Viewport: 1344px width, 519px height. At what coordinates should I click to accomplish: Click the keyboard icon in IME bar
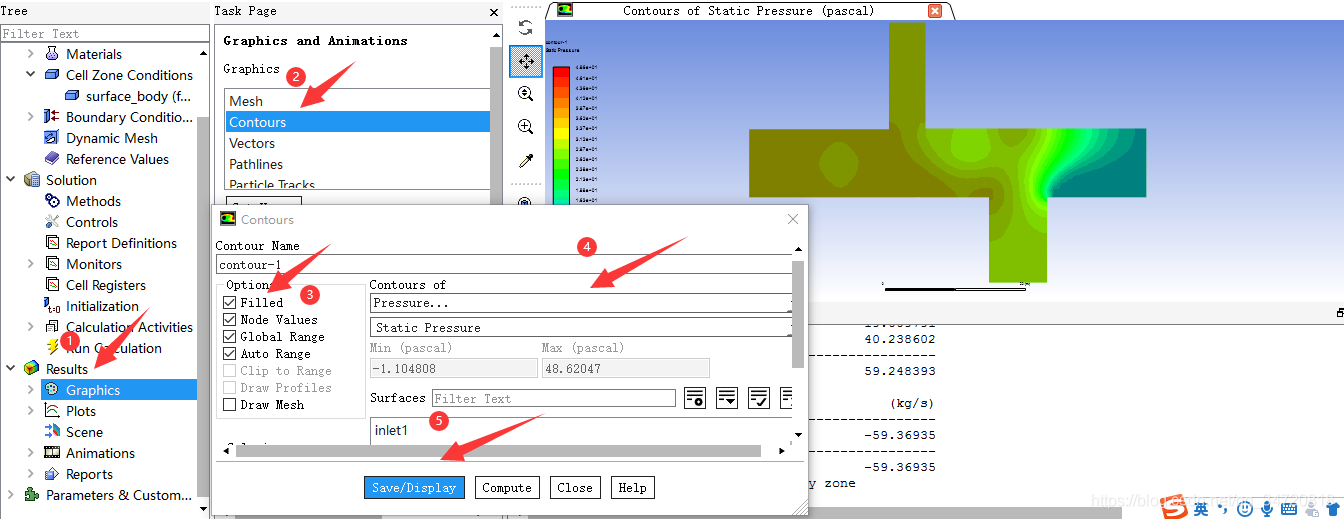click(1289, 509)
